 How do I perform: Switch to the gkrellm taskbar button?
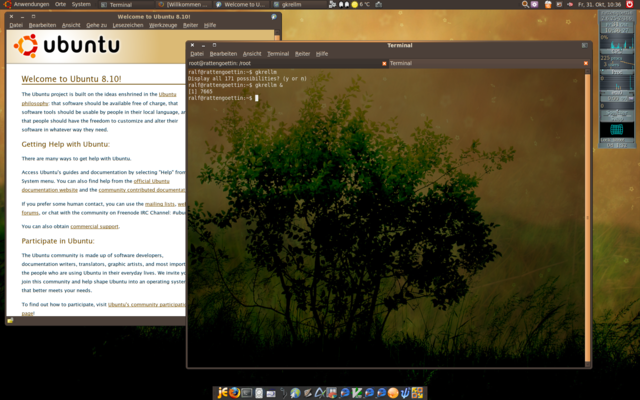(x=299, y=4)
